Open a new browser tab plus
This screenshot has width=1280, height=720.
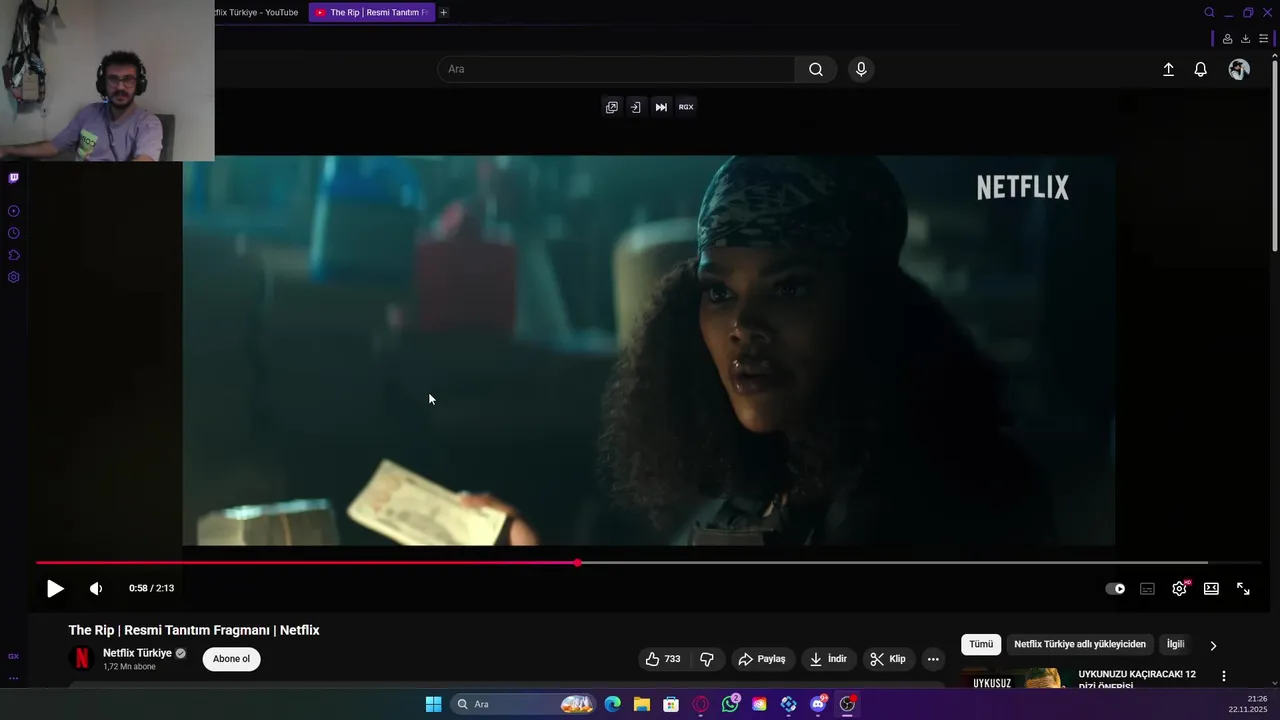(443, 12)
